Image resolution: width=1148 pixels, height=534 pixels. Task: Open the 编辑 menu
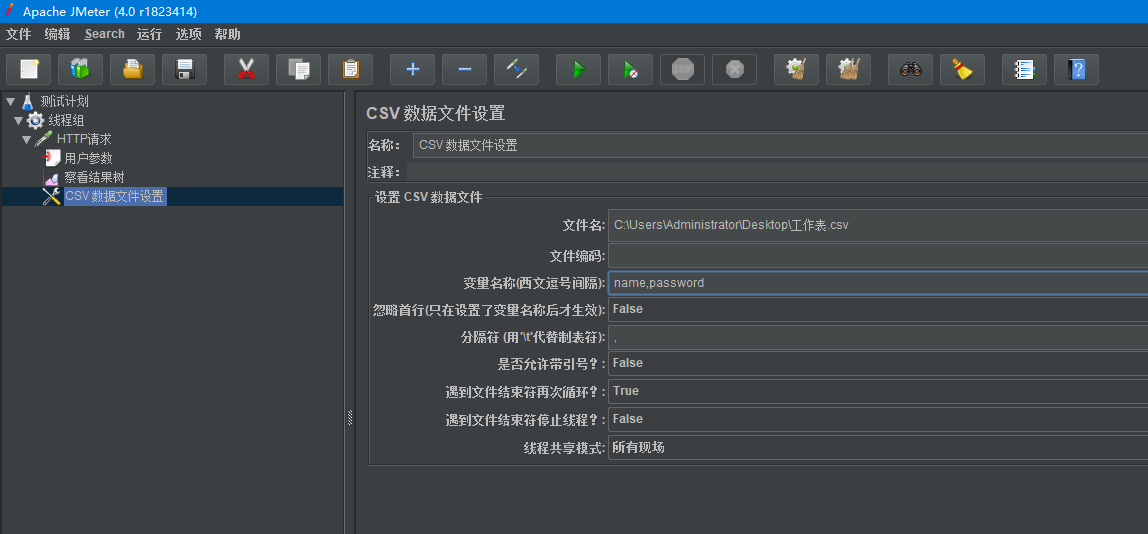(x=57, y=34)
